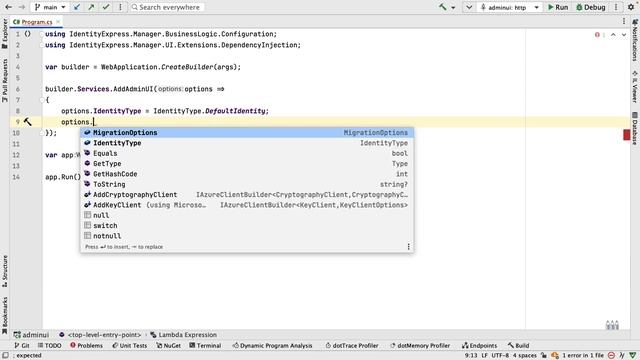The image size is (640, 360).
Task: Open the Git tool window
Action: (x=22, y=345)
